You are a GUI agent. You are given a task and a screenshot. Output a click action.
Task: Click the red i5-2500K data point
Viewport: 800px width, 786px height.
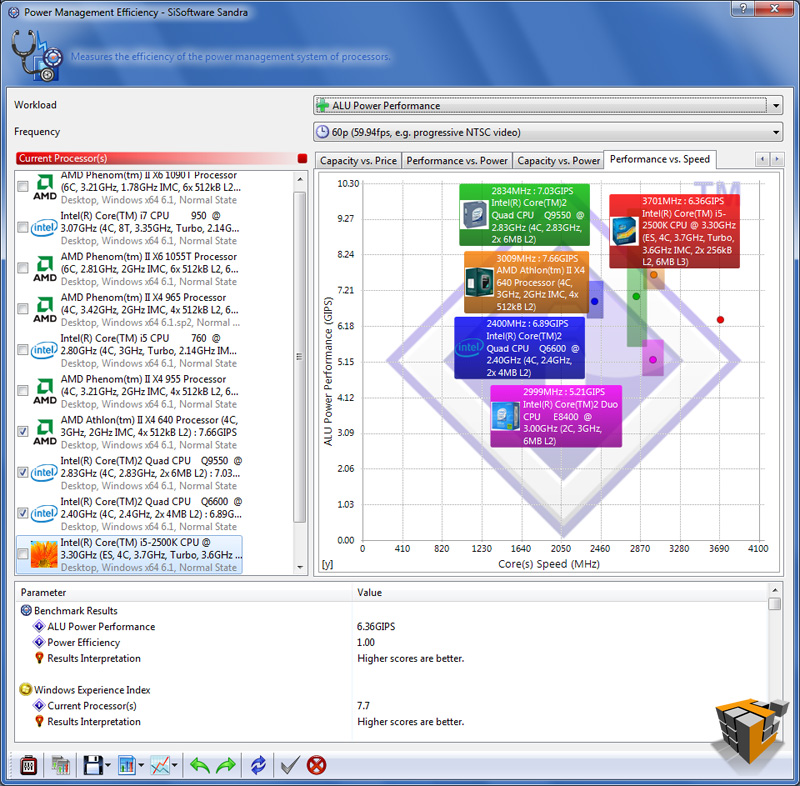720,320
